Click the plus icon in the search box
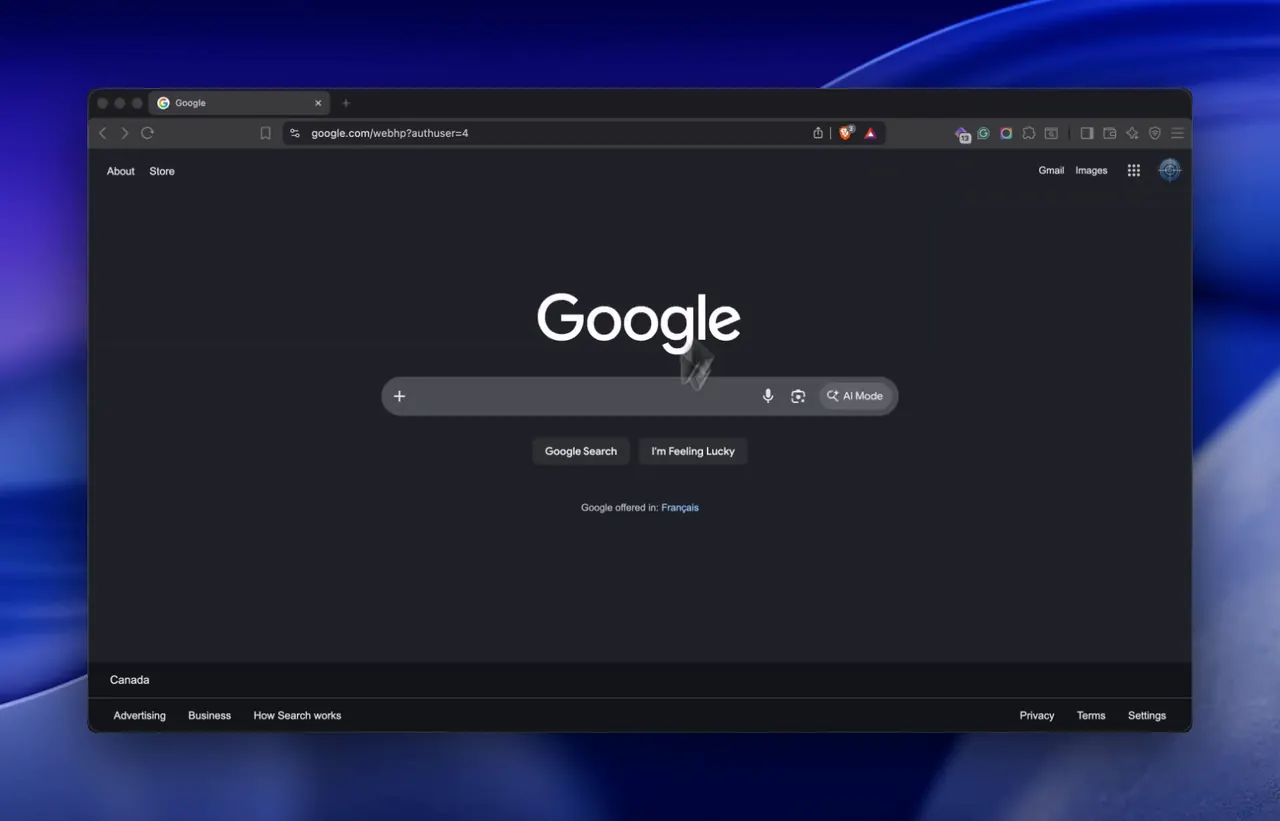 (x=399, y=396)
